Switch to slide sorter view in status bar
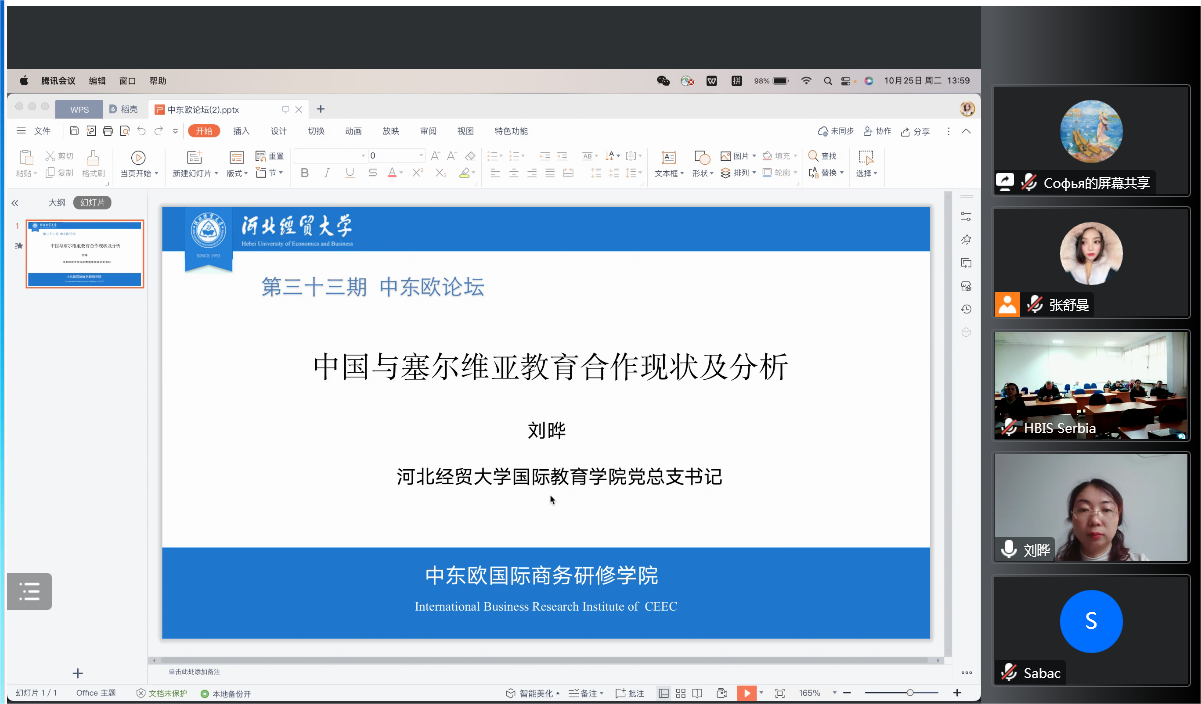This screenshot has height=704, width=1201. [681, 693]
